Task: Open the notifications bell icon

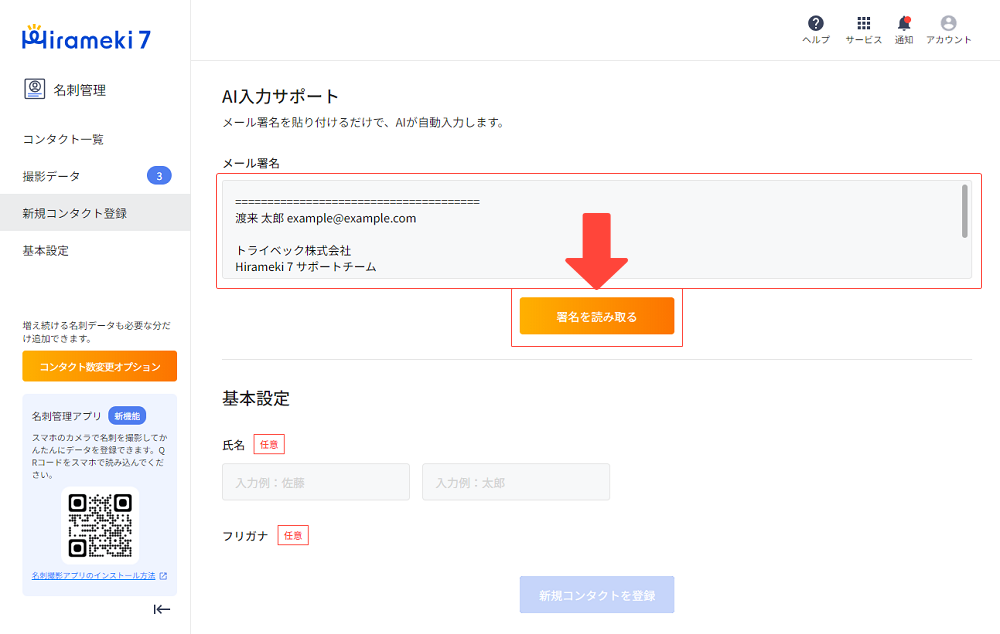Action: pyautogui.click(x=904, y=24)
